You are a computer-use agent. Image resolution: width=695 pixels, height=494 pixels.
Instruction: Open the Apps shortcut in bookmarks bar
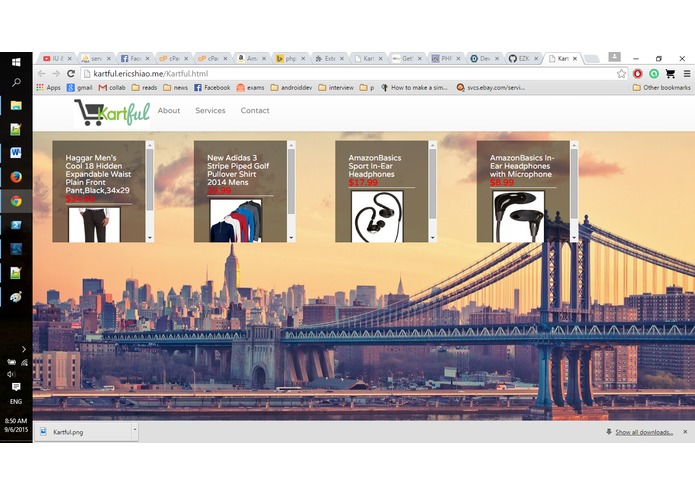pos(48,88)
